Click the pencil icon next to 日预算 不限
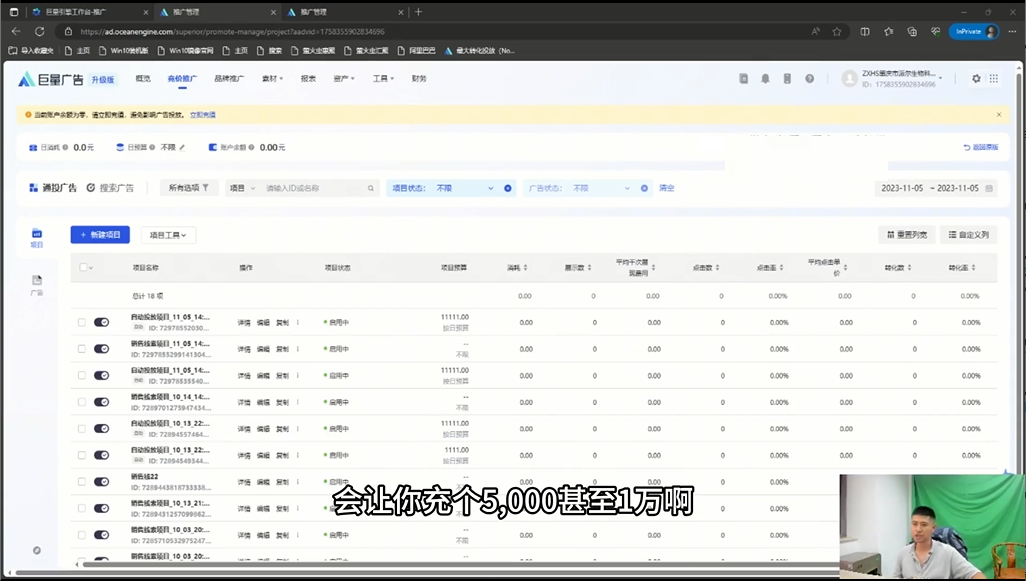Viewport: 1026px width, 581px height. point(183,148)
